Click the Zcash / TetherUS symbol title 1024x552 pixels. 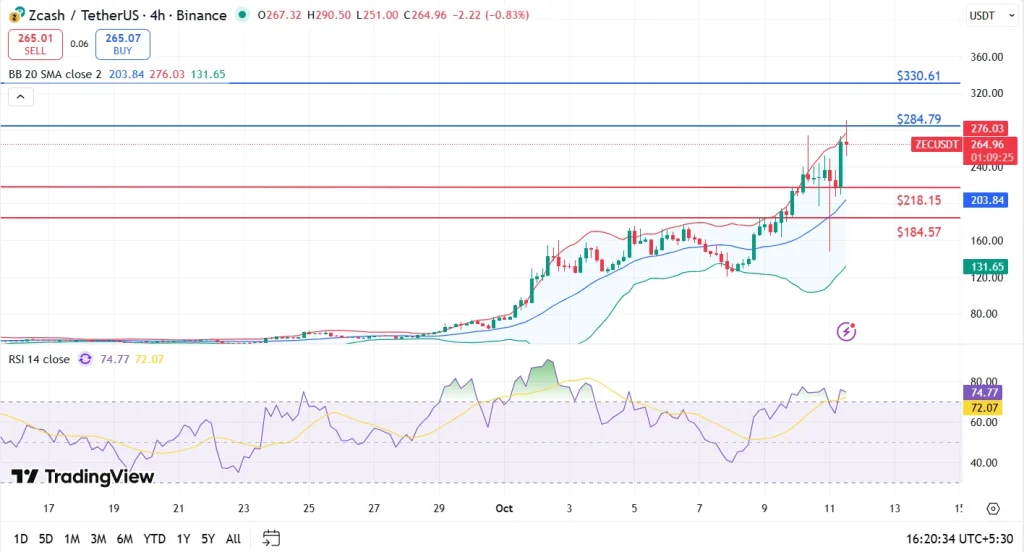click(82, 15)
